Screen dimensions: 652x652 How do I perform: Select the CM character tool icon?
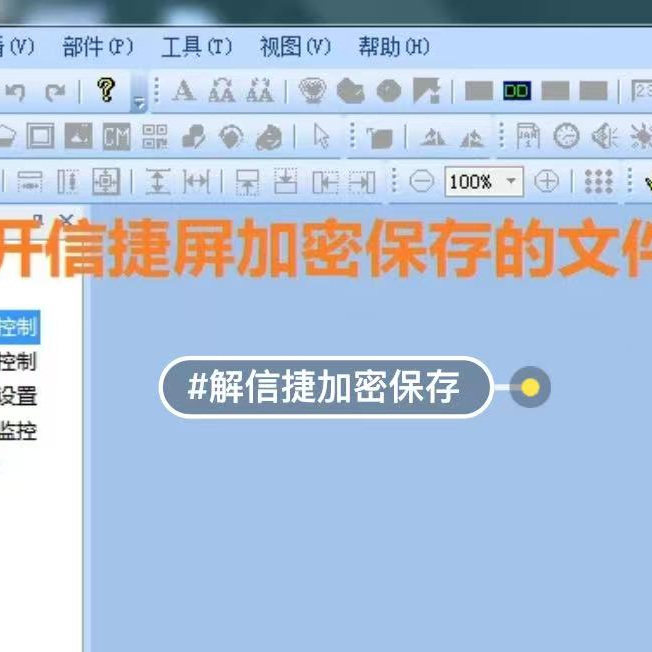[x=116, y=136]
